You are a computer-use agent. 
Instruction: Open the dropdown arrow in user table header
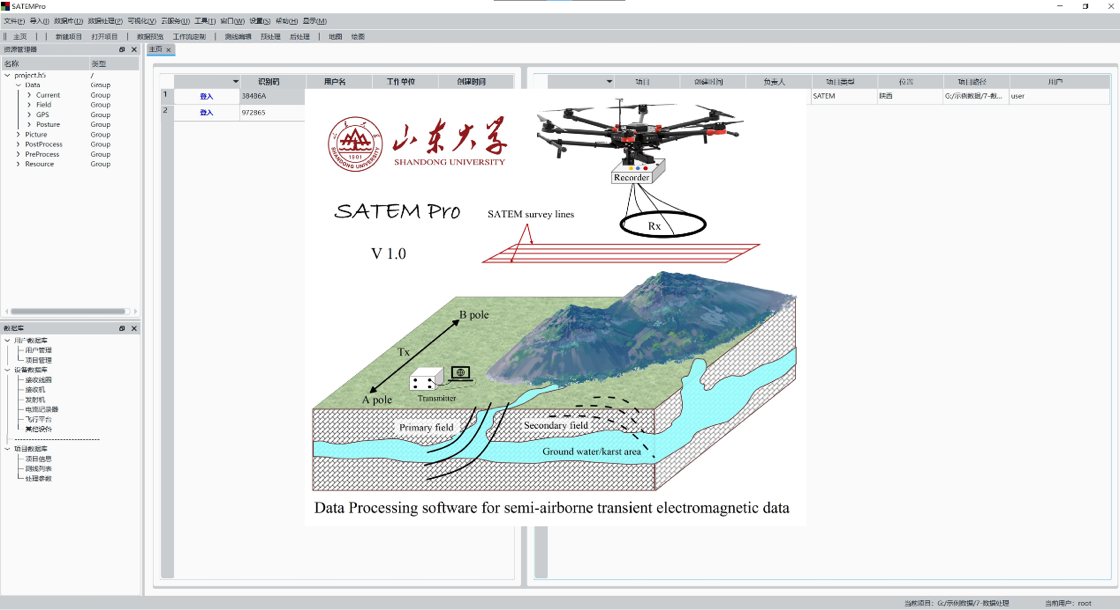236,82
